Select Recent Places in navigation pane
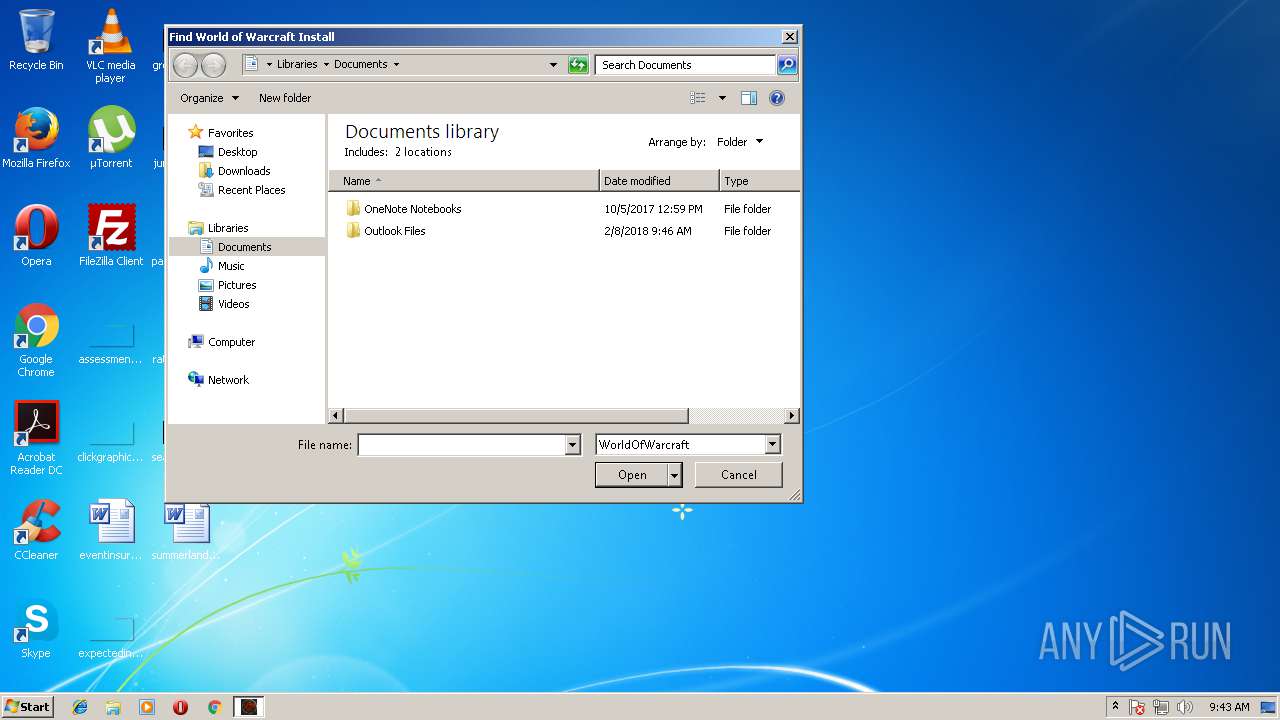Viewport: 1280px width, 720px height. coord(251,190)
